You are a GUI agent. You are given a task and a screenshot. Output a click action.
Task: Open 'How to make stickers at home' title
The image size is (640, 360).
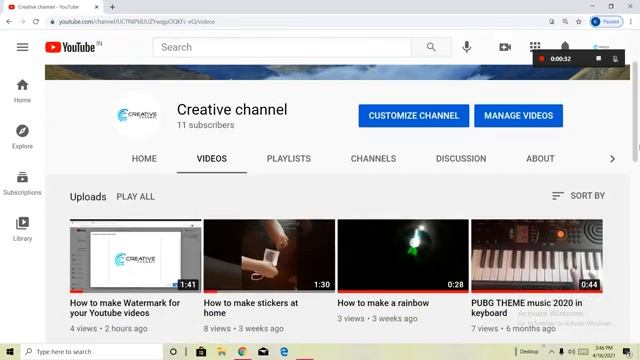(251, 308)
